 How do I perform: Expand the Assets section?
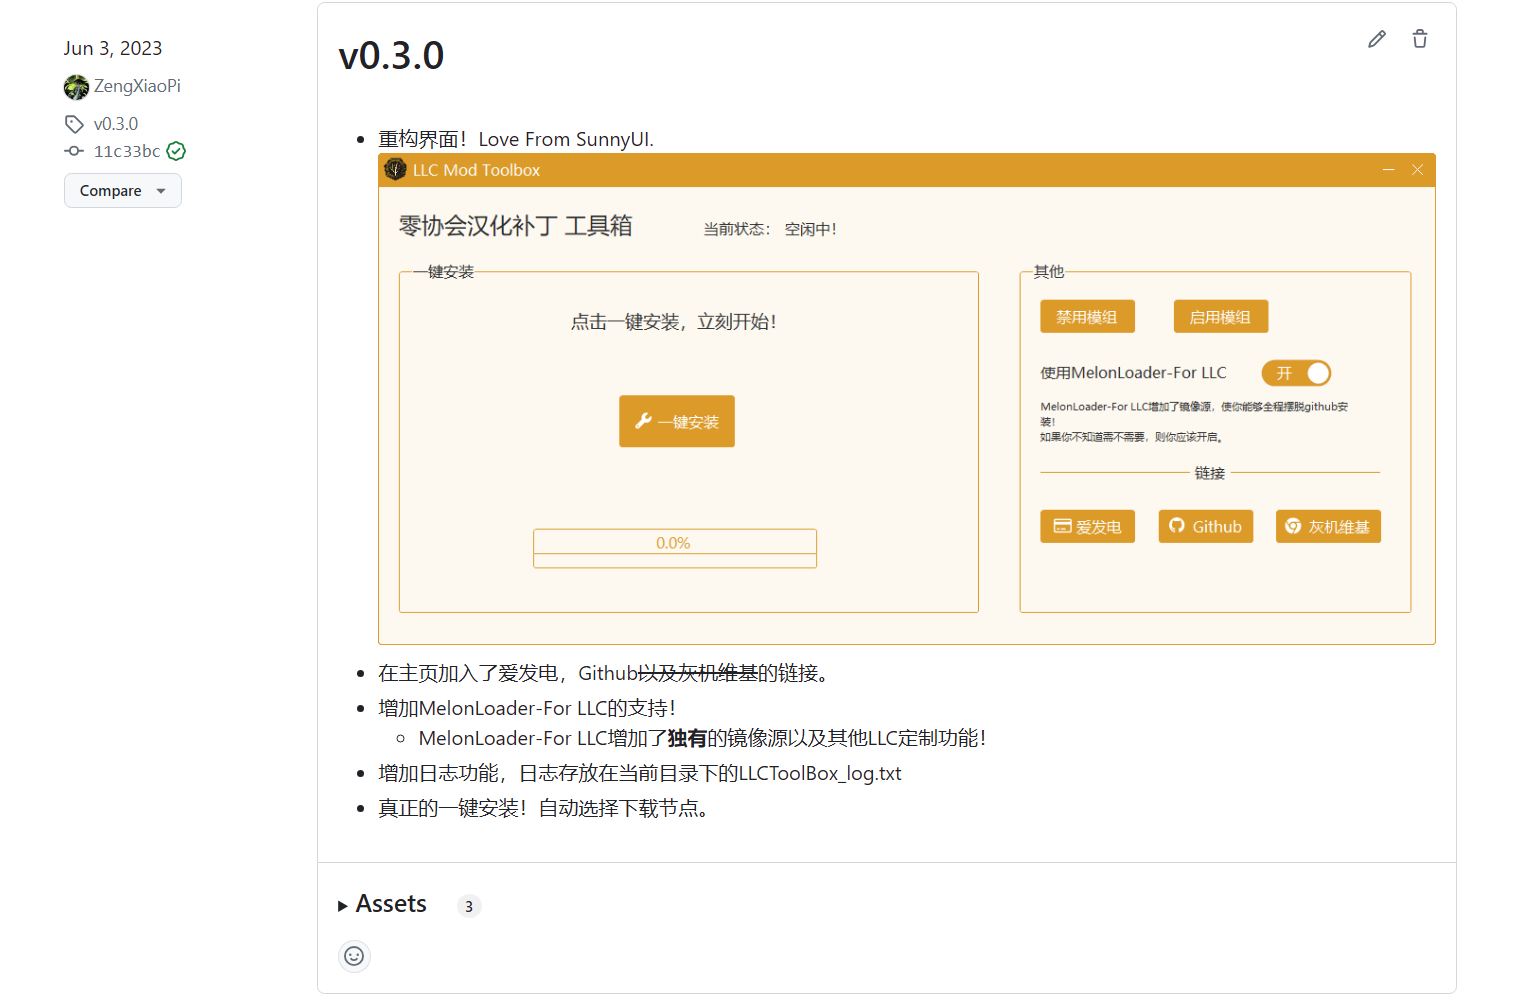381,904
